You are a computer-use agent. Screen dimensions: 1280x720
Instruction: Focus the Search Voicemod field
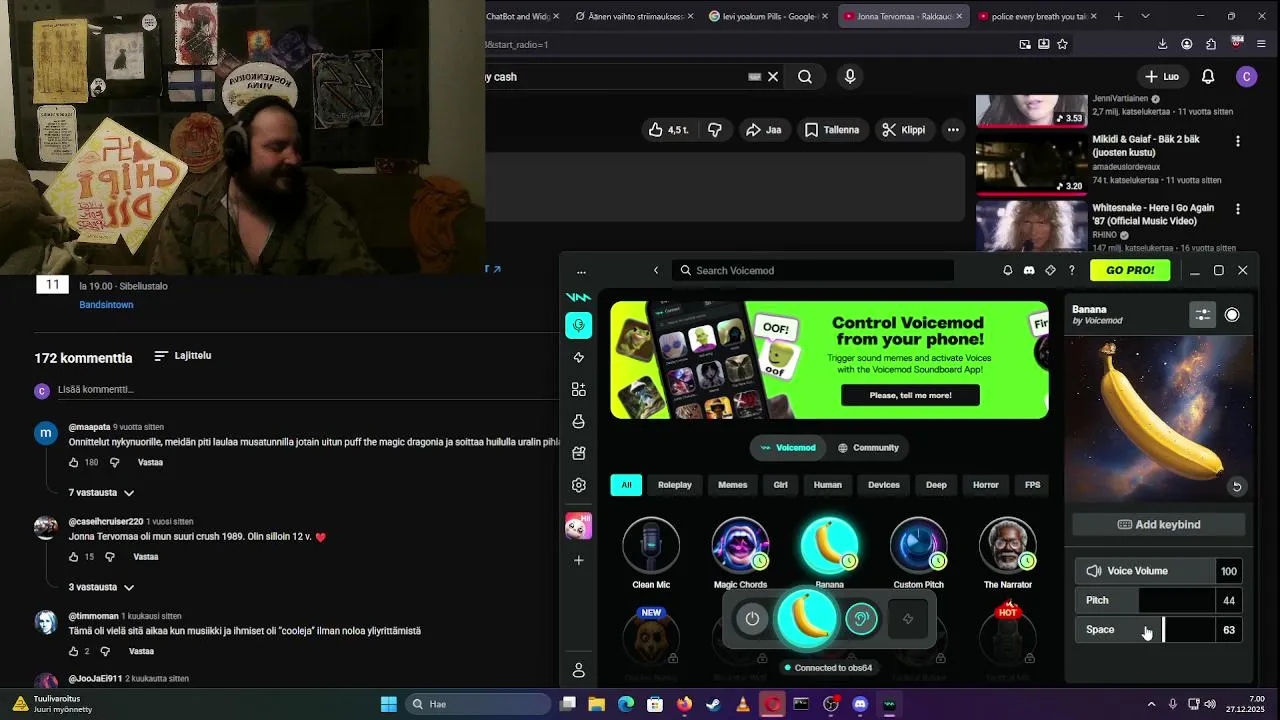(x=813, y=270)
